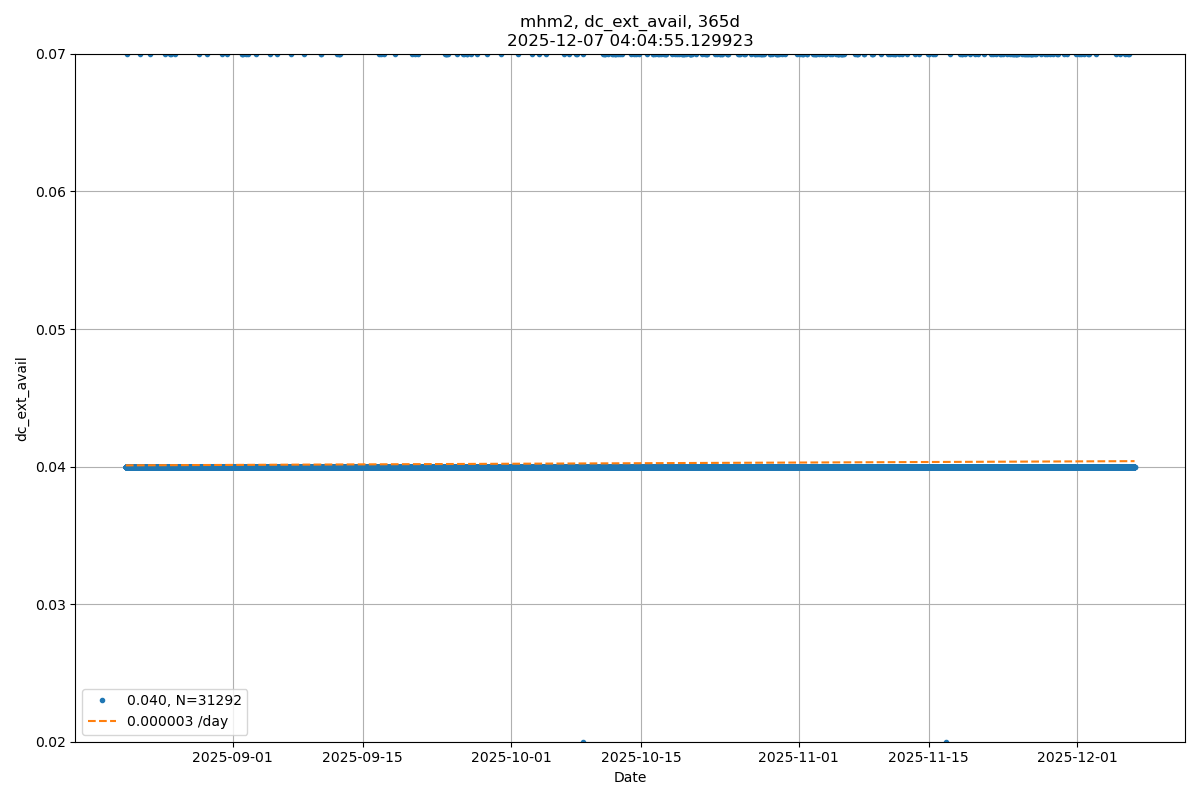This screenshot has height=800, width=1200.
Task: Click the blue dot marker in legend
Action: (x=102, y=701)
